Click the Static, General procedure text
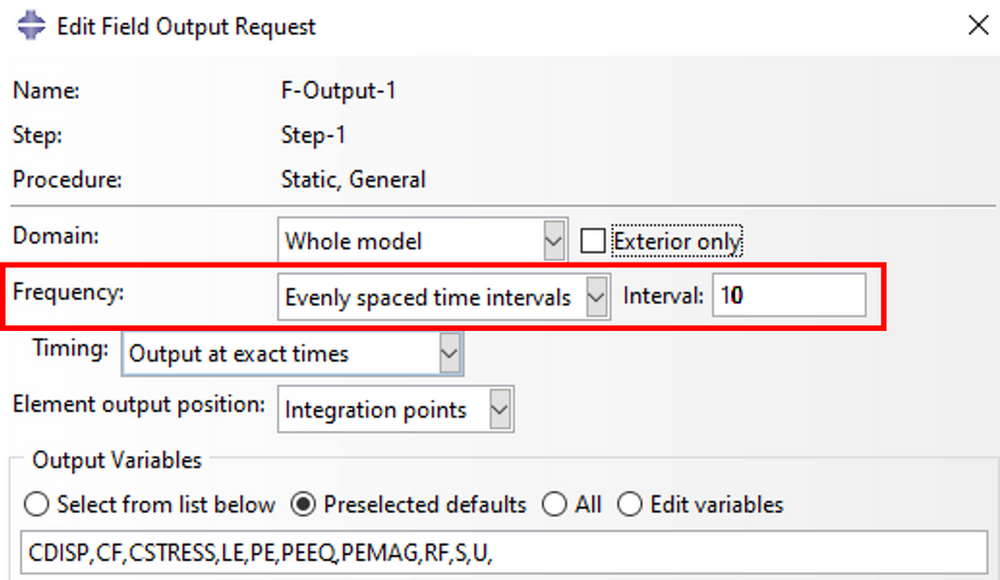 (x=353, y=180)
